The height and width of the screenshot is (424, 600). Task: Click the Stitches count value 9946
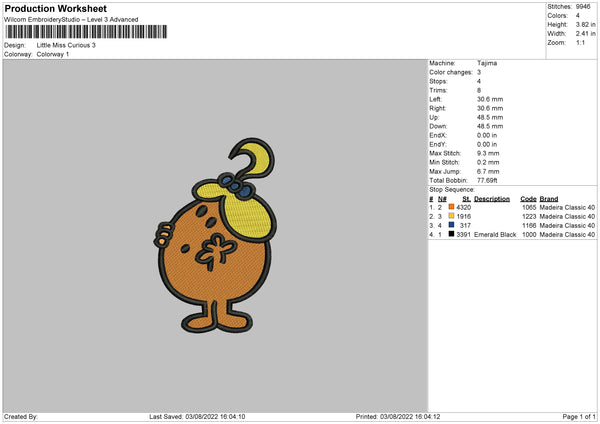click(x=583, y=7)
